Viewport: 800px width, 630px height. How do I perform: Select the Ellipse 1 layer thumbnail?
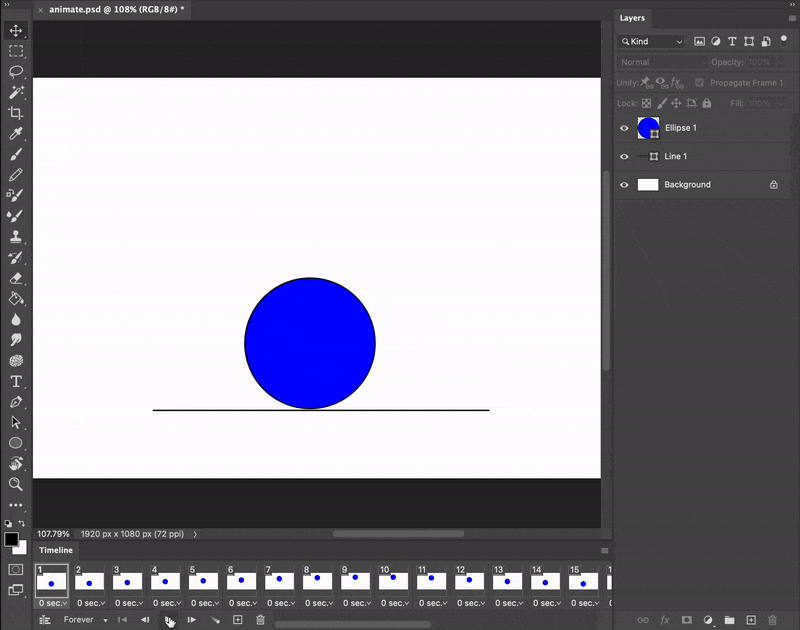649,128
